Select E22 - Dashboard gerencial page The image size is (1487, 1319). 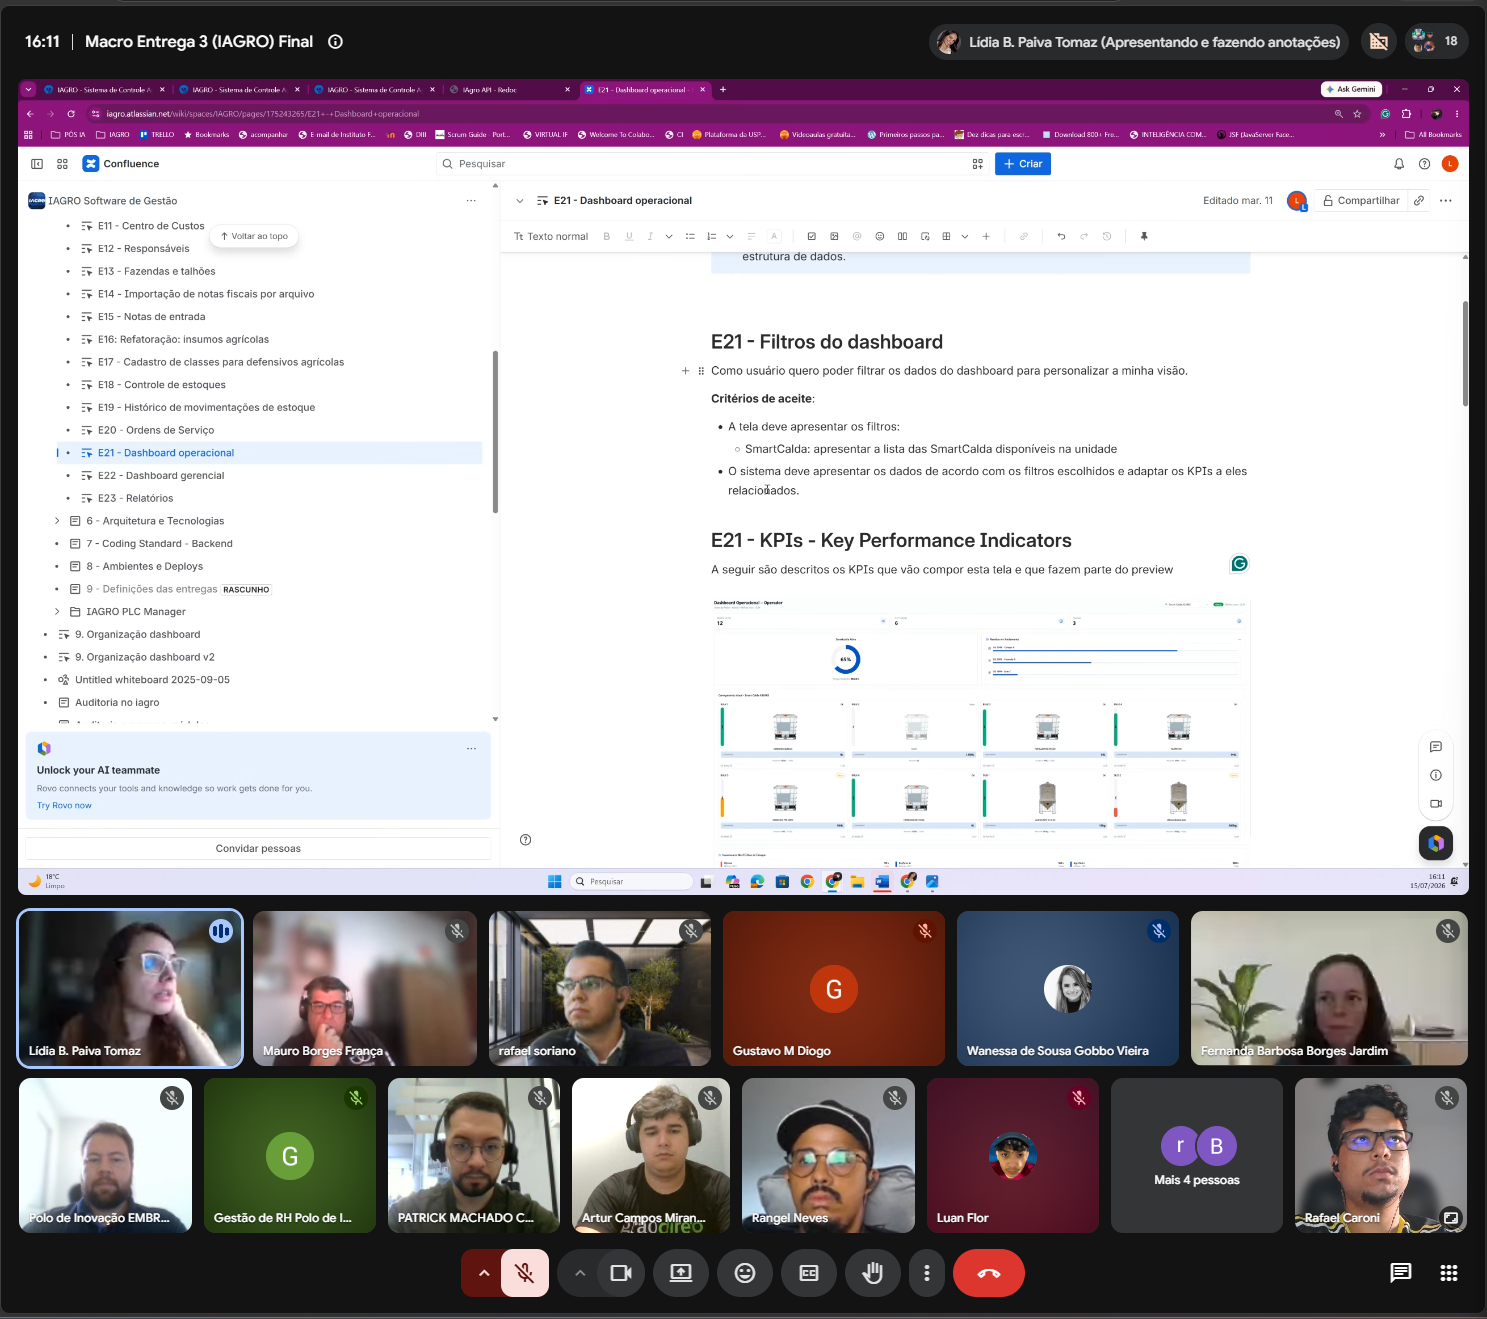pyautogui.click(x=161, y=476)
